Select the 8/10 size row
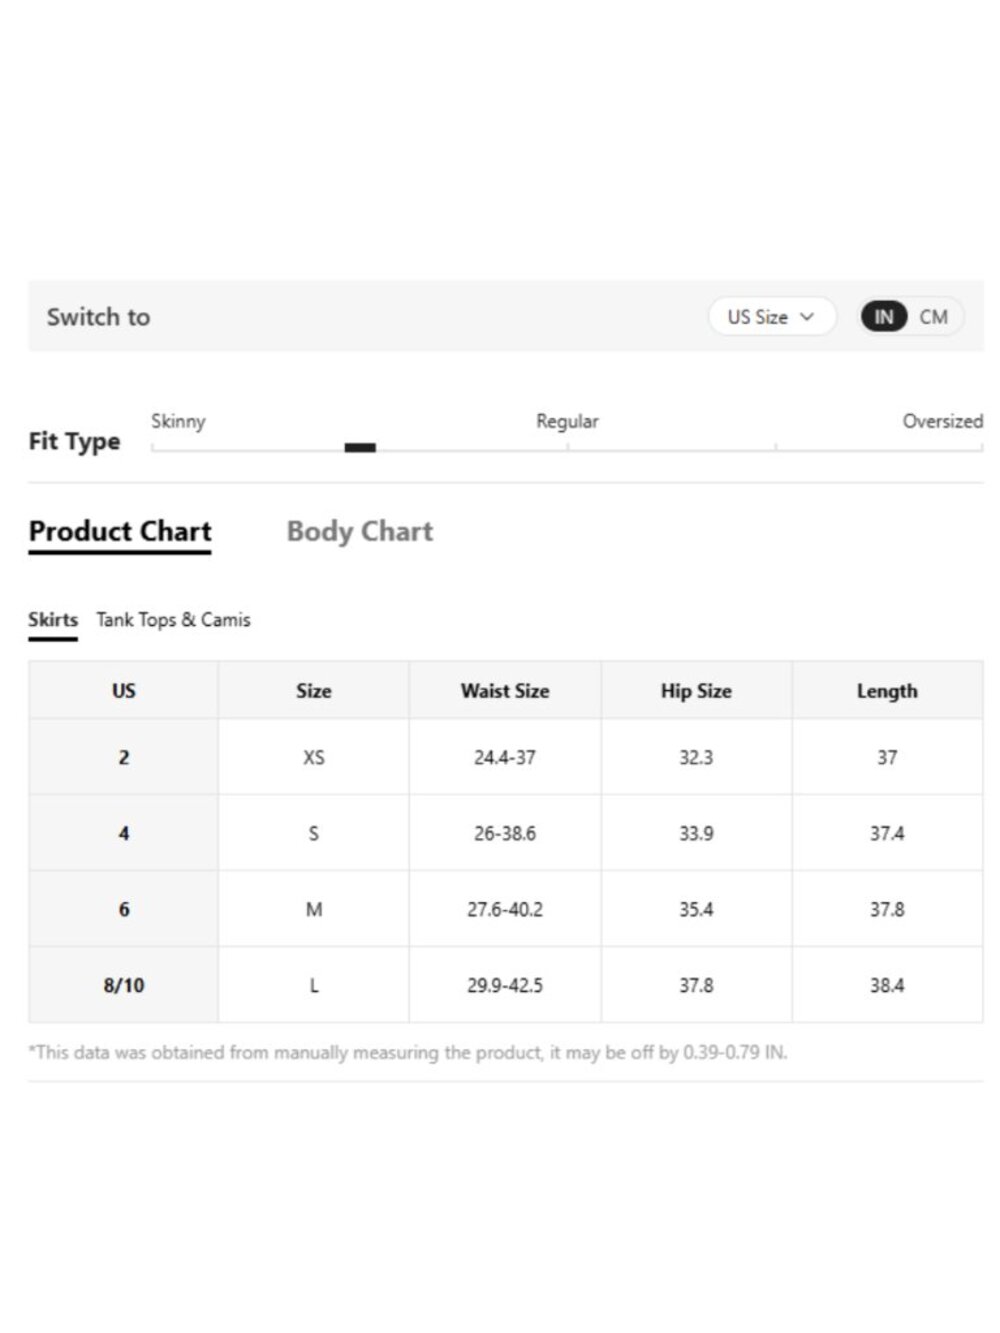1000x1333 pixels. [506, 985]
